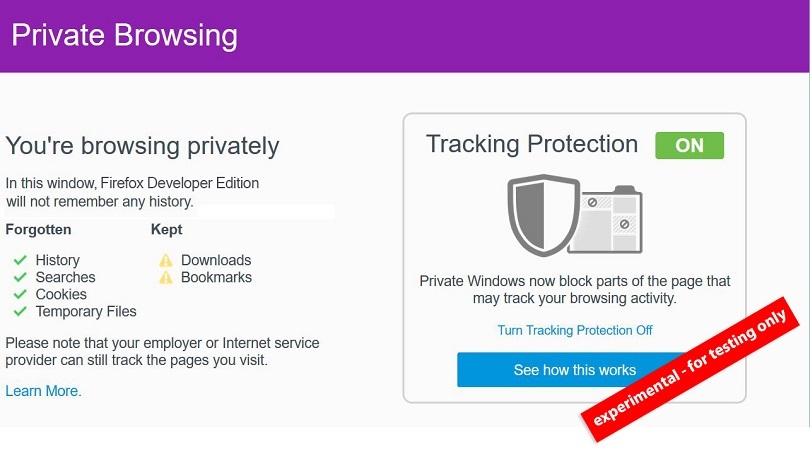810x456 pixels.
Task: Click the gray shield icon
Action: tap(540, 215)
